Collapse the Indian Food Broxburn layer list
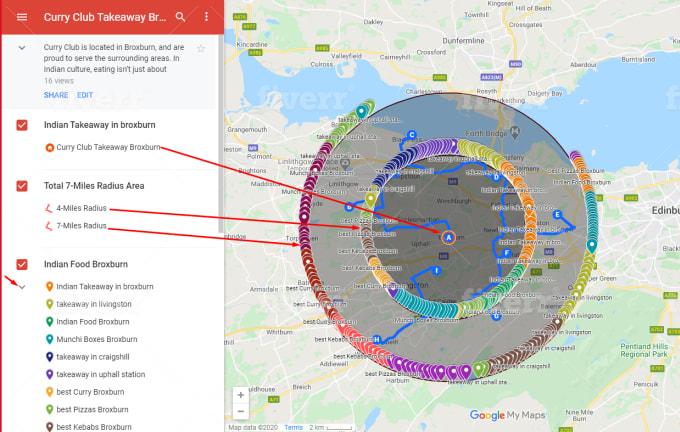Viewport: 680px width, 432px height. pos(22,287)
